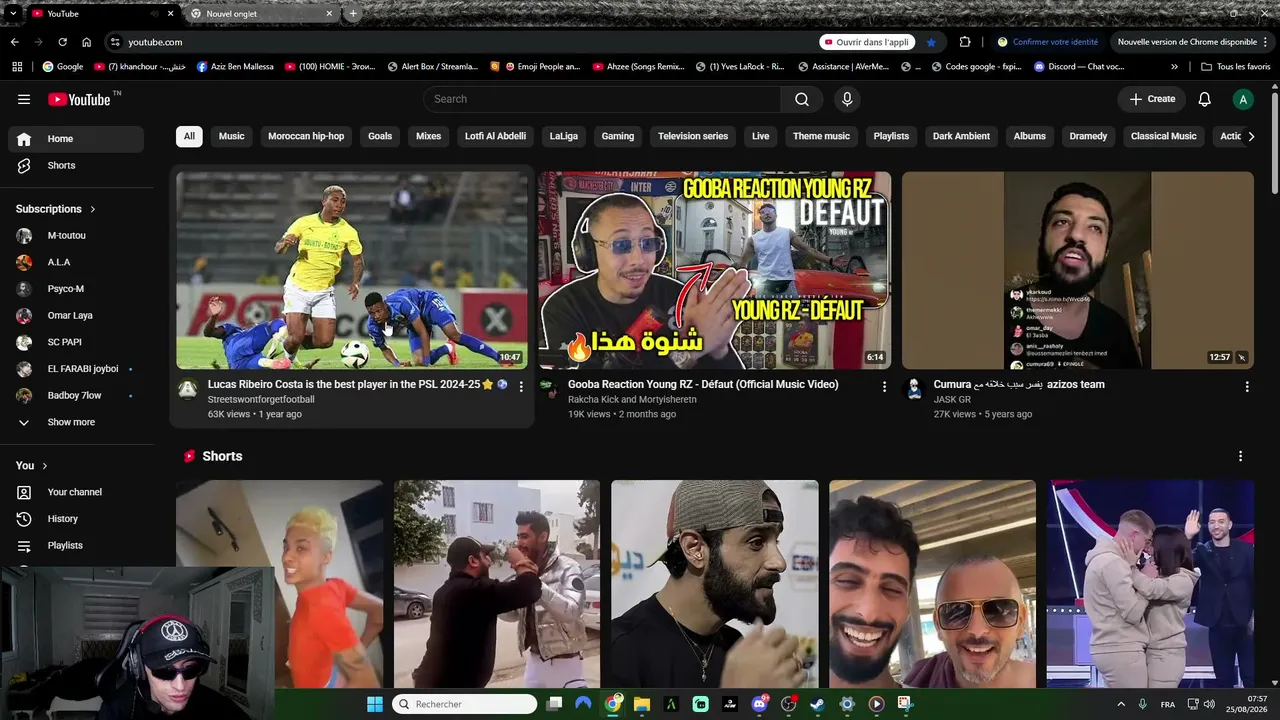Open the Chrome tab search dropdown
Viewport: 1280px width, 720px height.
click(12, 14)
